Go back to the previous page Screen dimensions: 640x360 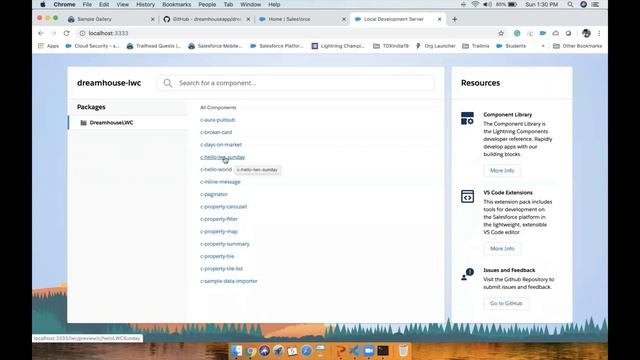40,33
